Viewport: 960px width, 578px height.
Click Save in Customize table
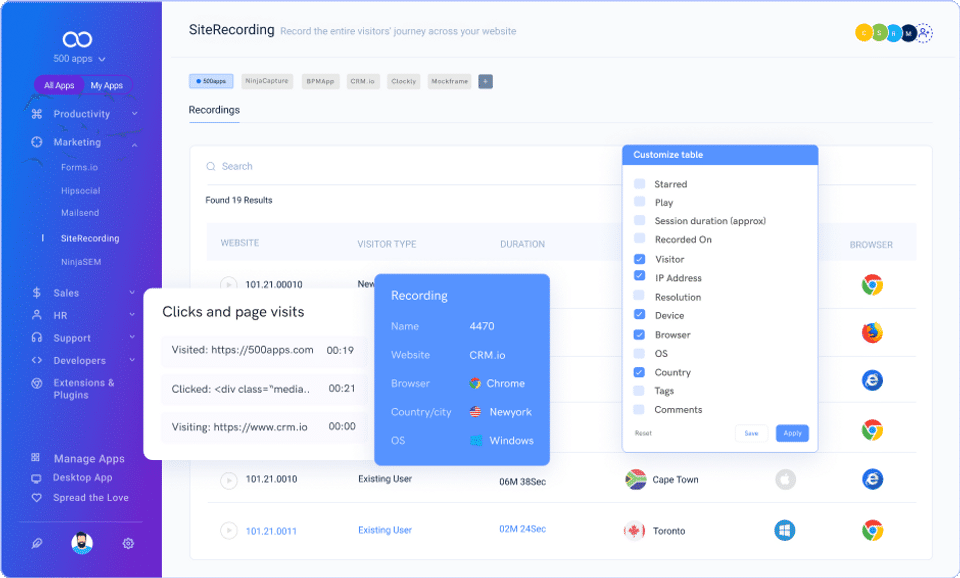(751, 433)
